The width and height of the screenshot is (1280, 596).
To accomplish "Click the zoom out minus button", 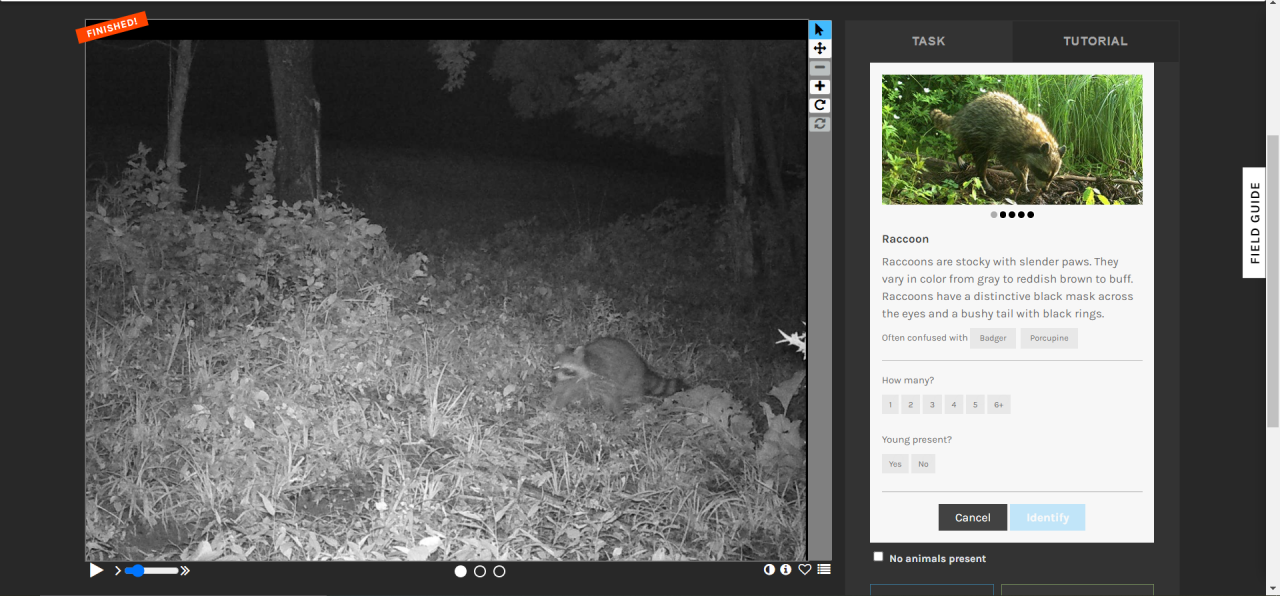I will [x=820, y=68].
